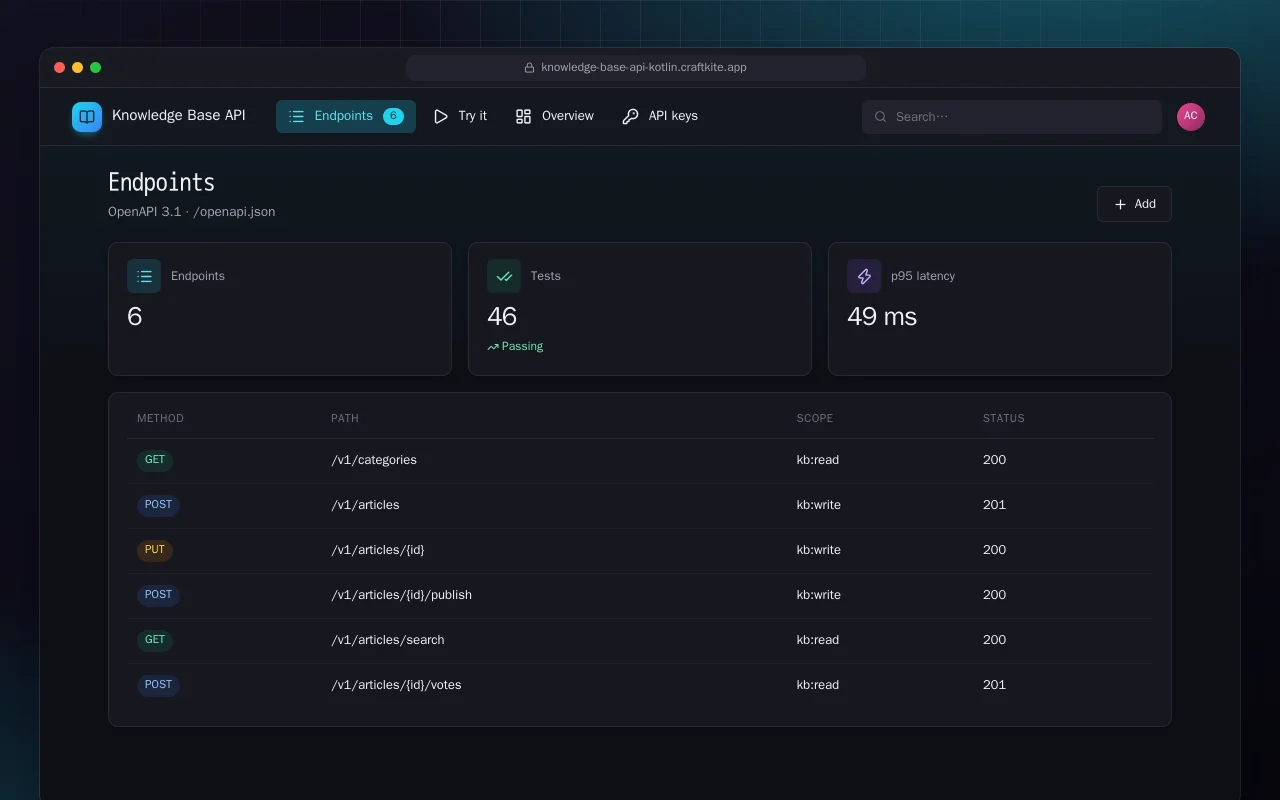This screenshot has width=1280, height=800.
Task: Click the METHOD column header
Action: pos(160,418)
